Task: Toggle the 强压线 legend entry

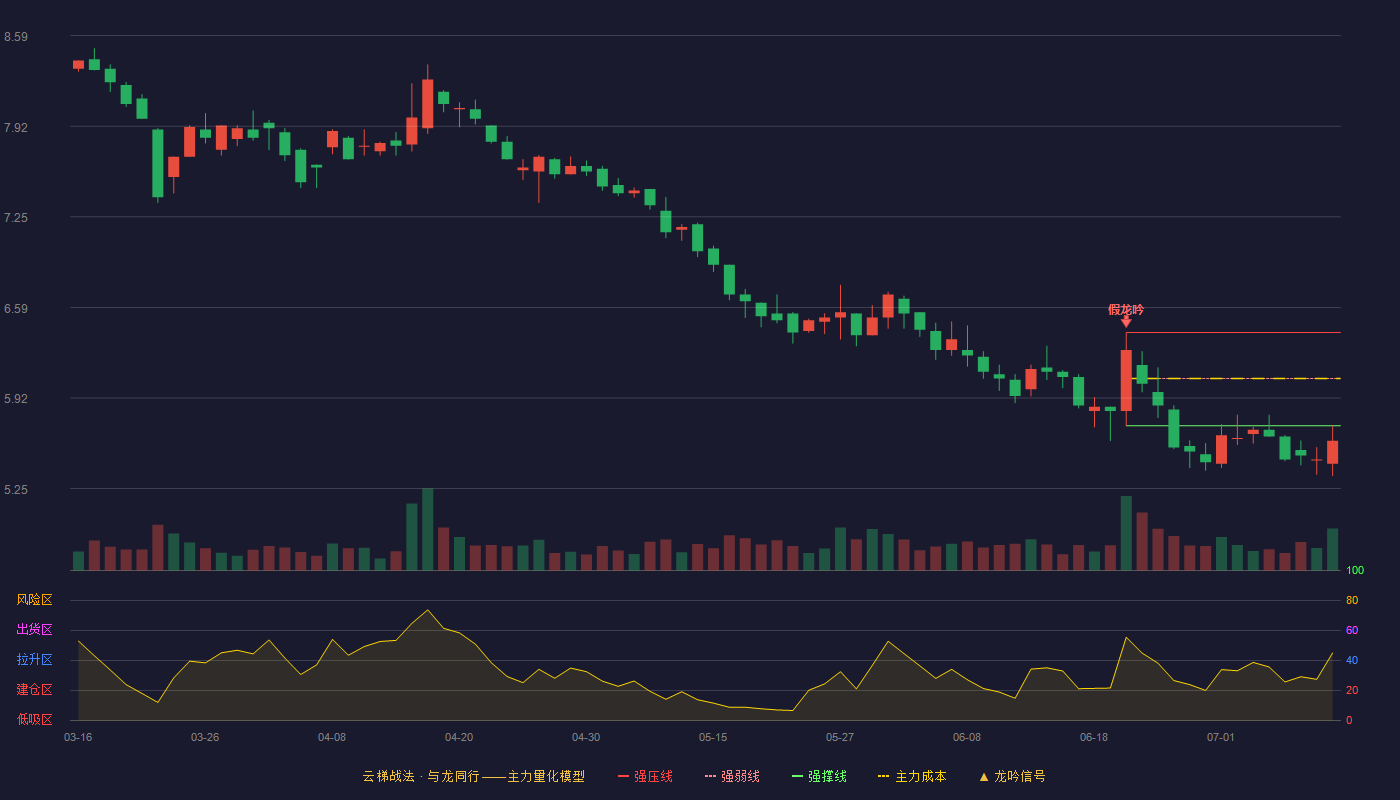Action: (x=645, y=776)
